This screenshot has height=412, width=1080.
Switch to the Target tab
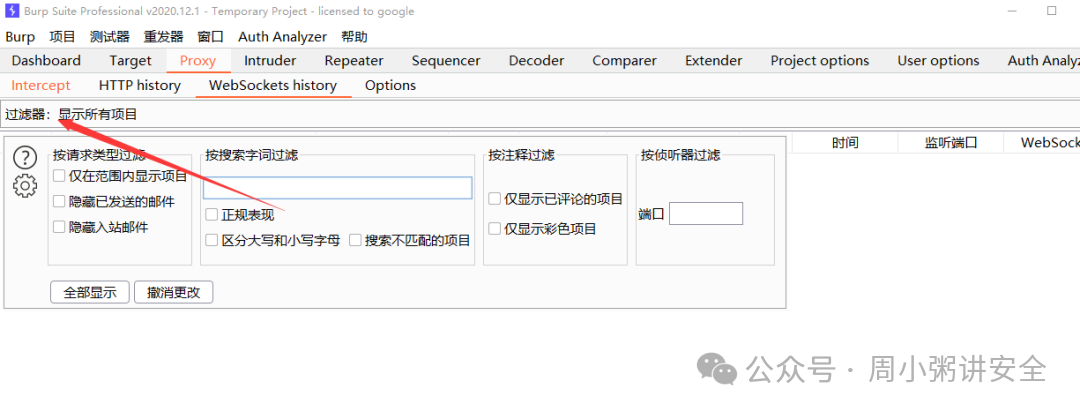point(130,61)
